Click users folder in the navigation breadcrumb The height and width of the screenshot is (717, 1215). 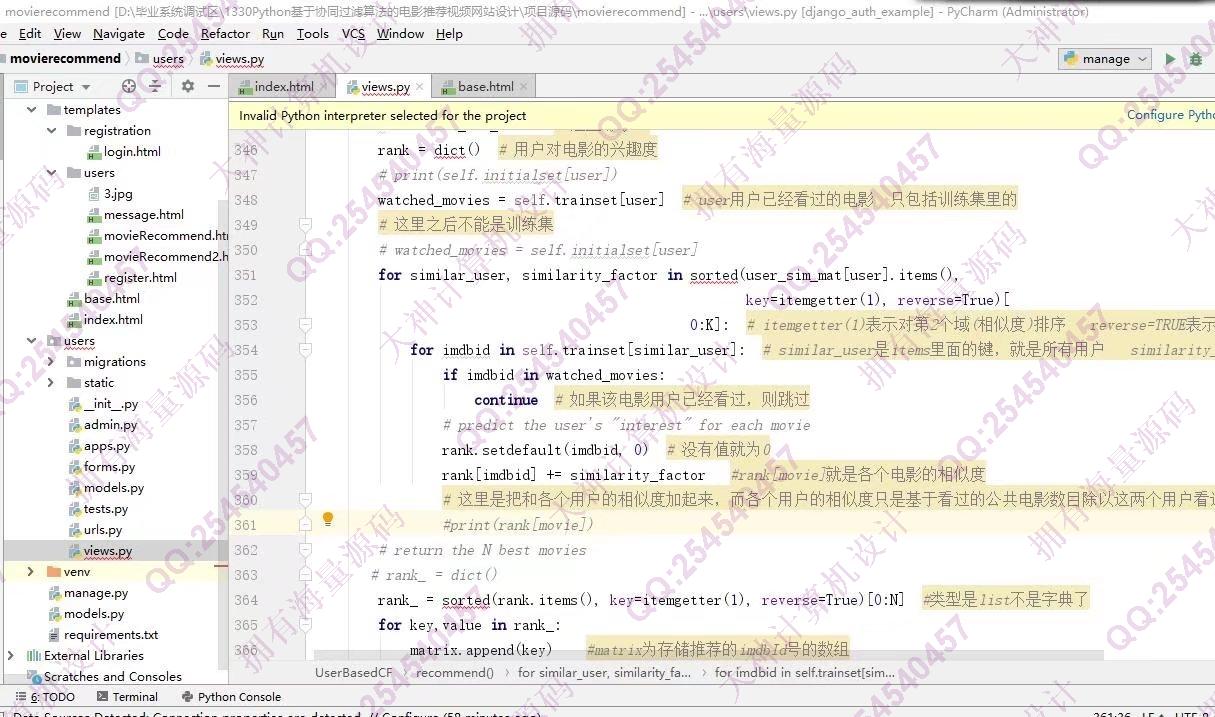(160, 59)
